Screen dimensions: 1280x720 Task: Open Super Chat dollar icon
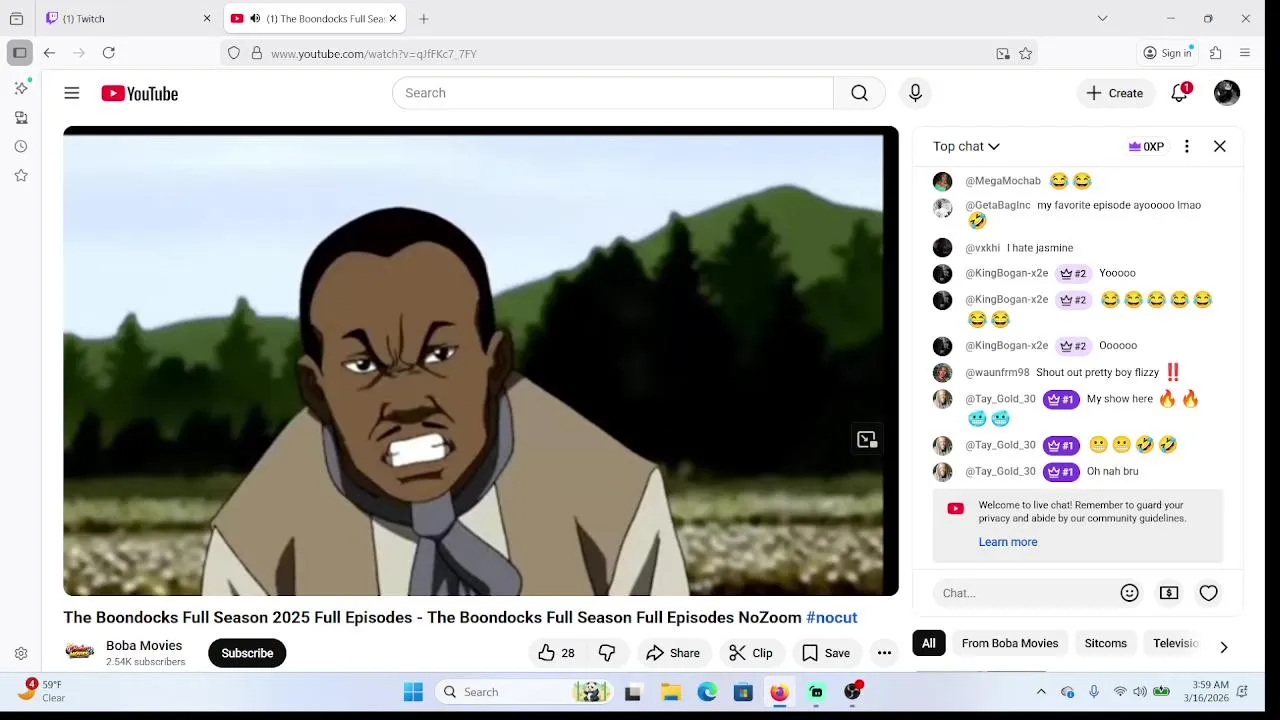(x=1169, y=593)
